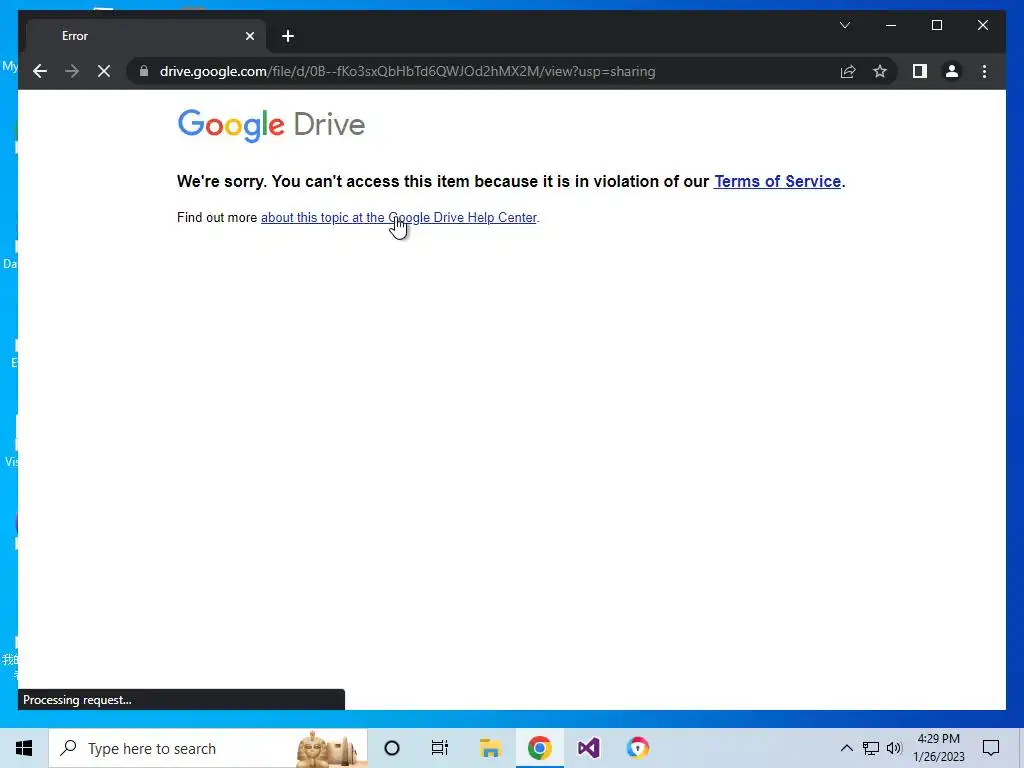Image resolution: width=1024 pixels, height=768 pixels.
Task: Share this page via share icon
Action: pyautogui.click(x=848, y=71)
